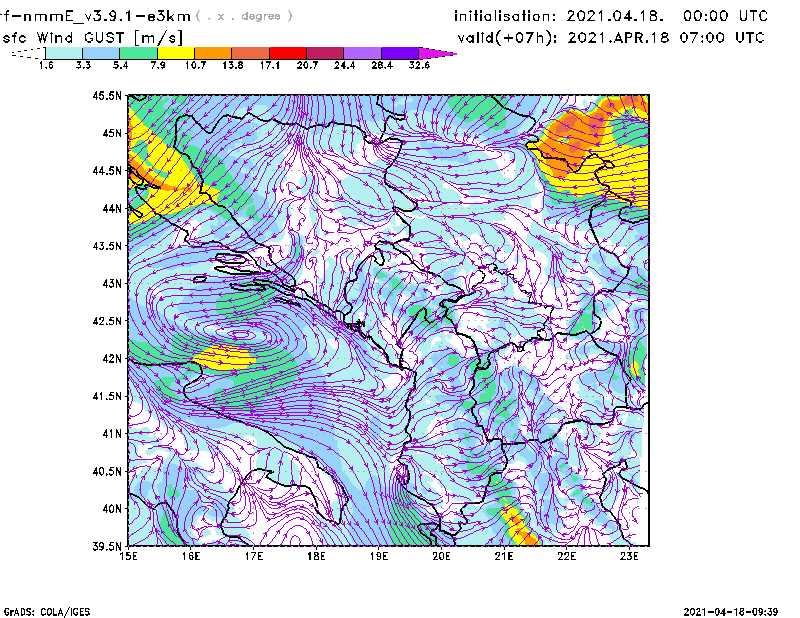Click the "42.5N" latitude label
Screen dimensions: 800x618
tap(107, 321)
